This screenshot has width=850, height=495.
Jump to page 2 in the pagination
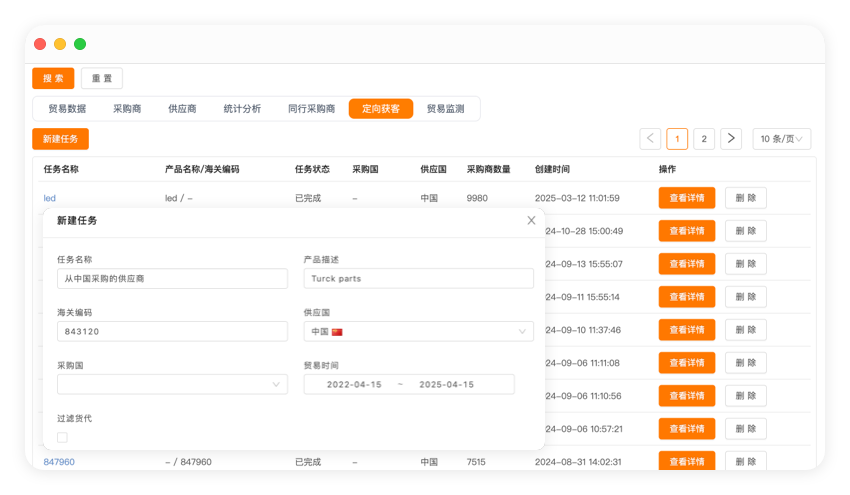[x=704, y=139]
